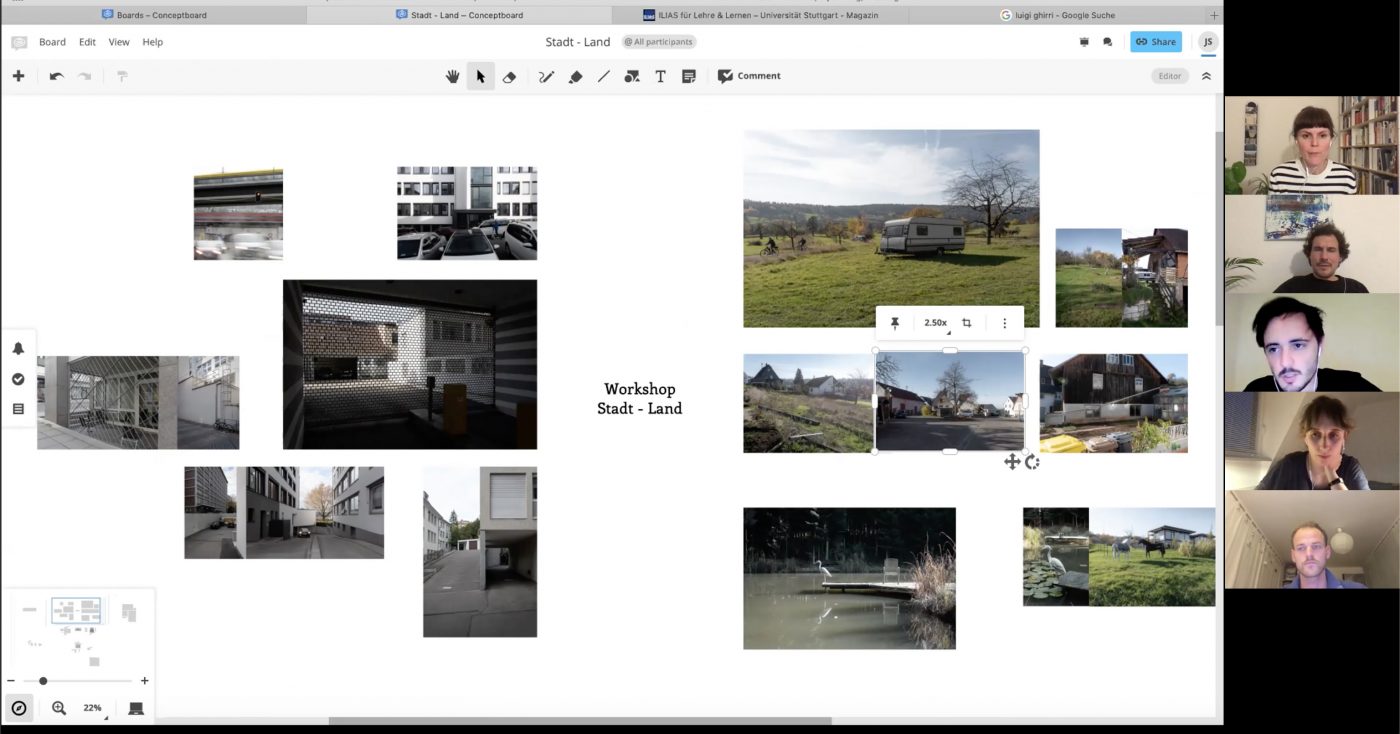Open the 22% zoom level dropdown
The image size is (1400, 734).
[93, 708]
